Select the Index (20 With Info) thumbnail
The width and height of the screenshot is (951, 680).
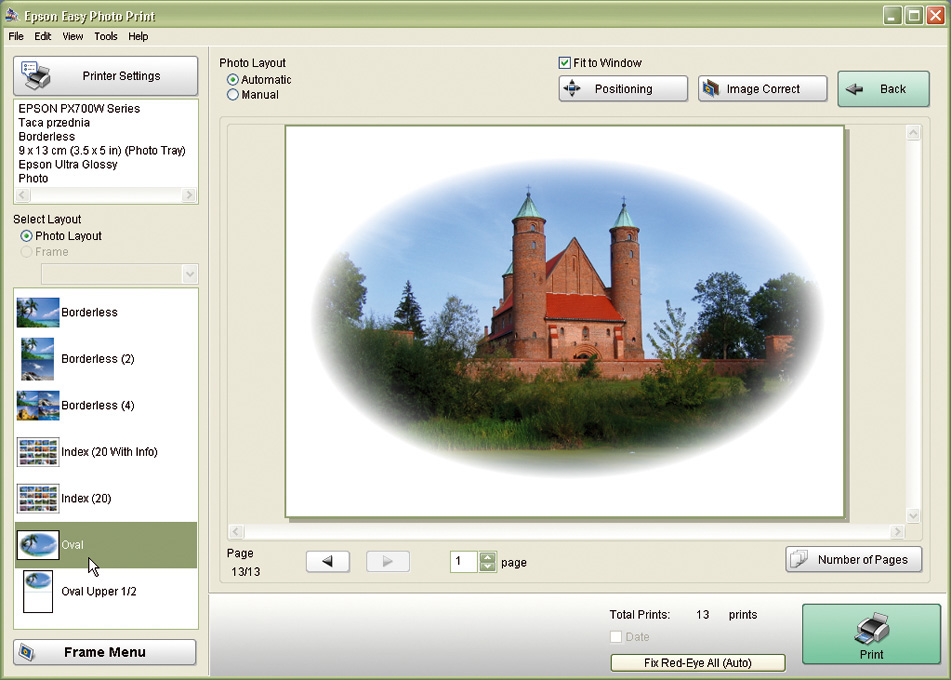click(x=38, y=452)
